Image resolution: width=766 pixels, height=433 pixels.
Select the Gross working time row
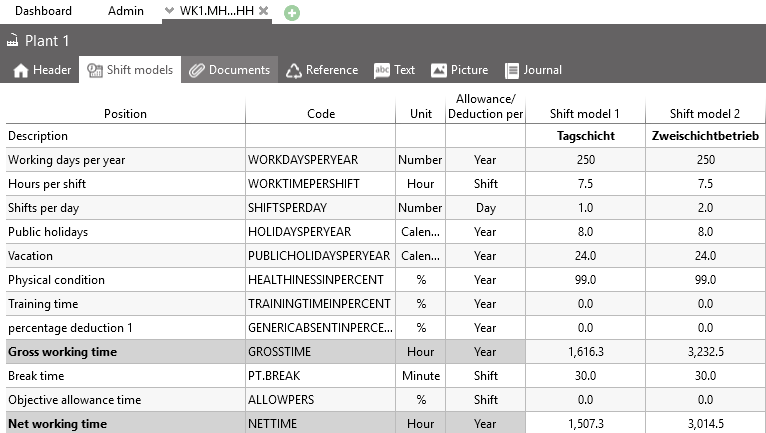click(x=125, y=352)
